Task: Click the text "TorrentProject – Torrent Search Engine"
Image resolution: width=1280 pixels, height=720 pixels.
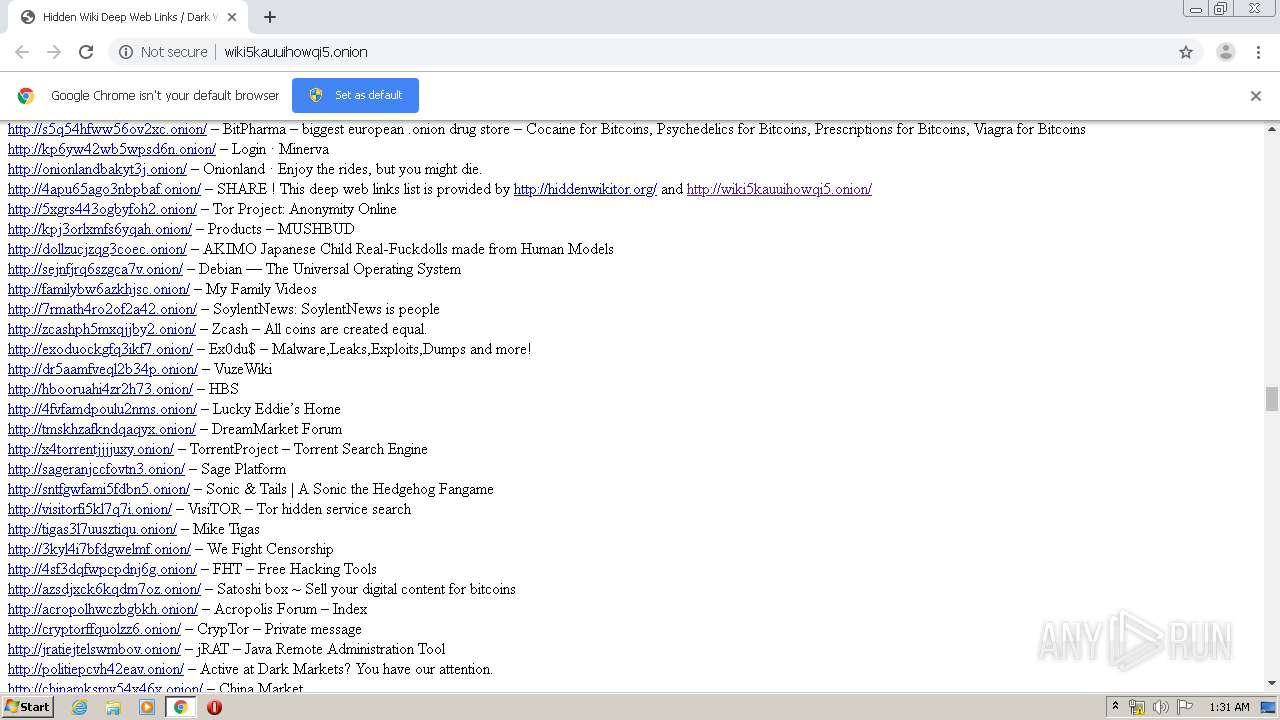Action: [309, 449]
